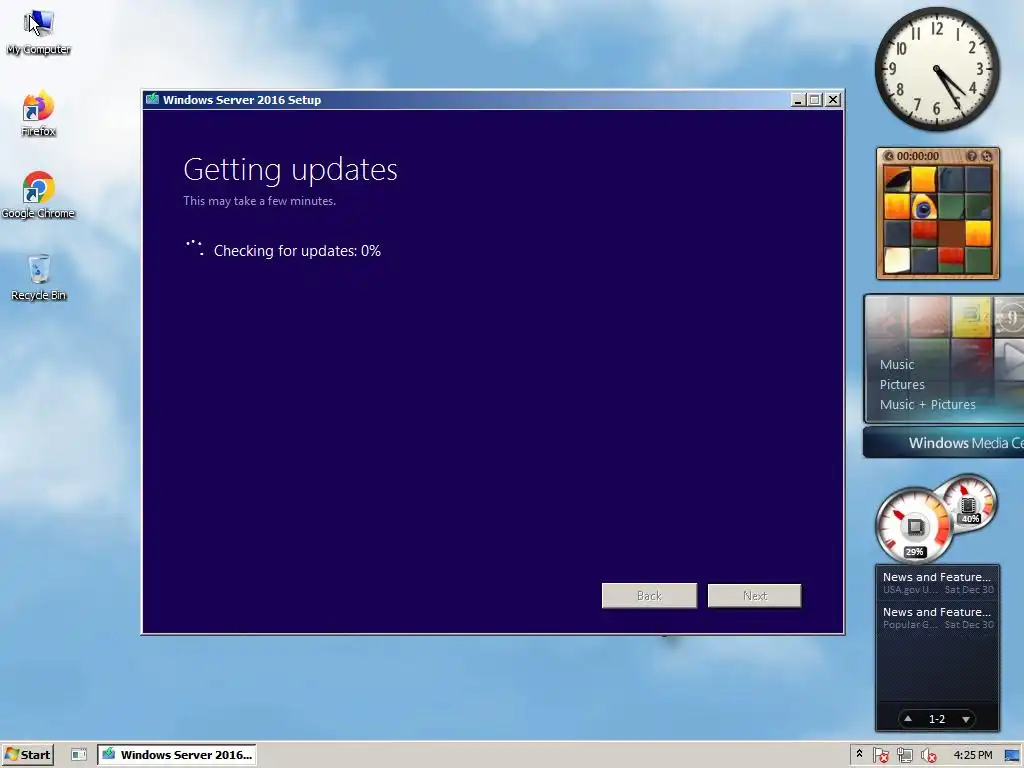Go to previous feed headlines page
The image size is (1024, 768).
[908, 719]
